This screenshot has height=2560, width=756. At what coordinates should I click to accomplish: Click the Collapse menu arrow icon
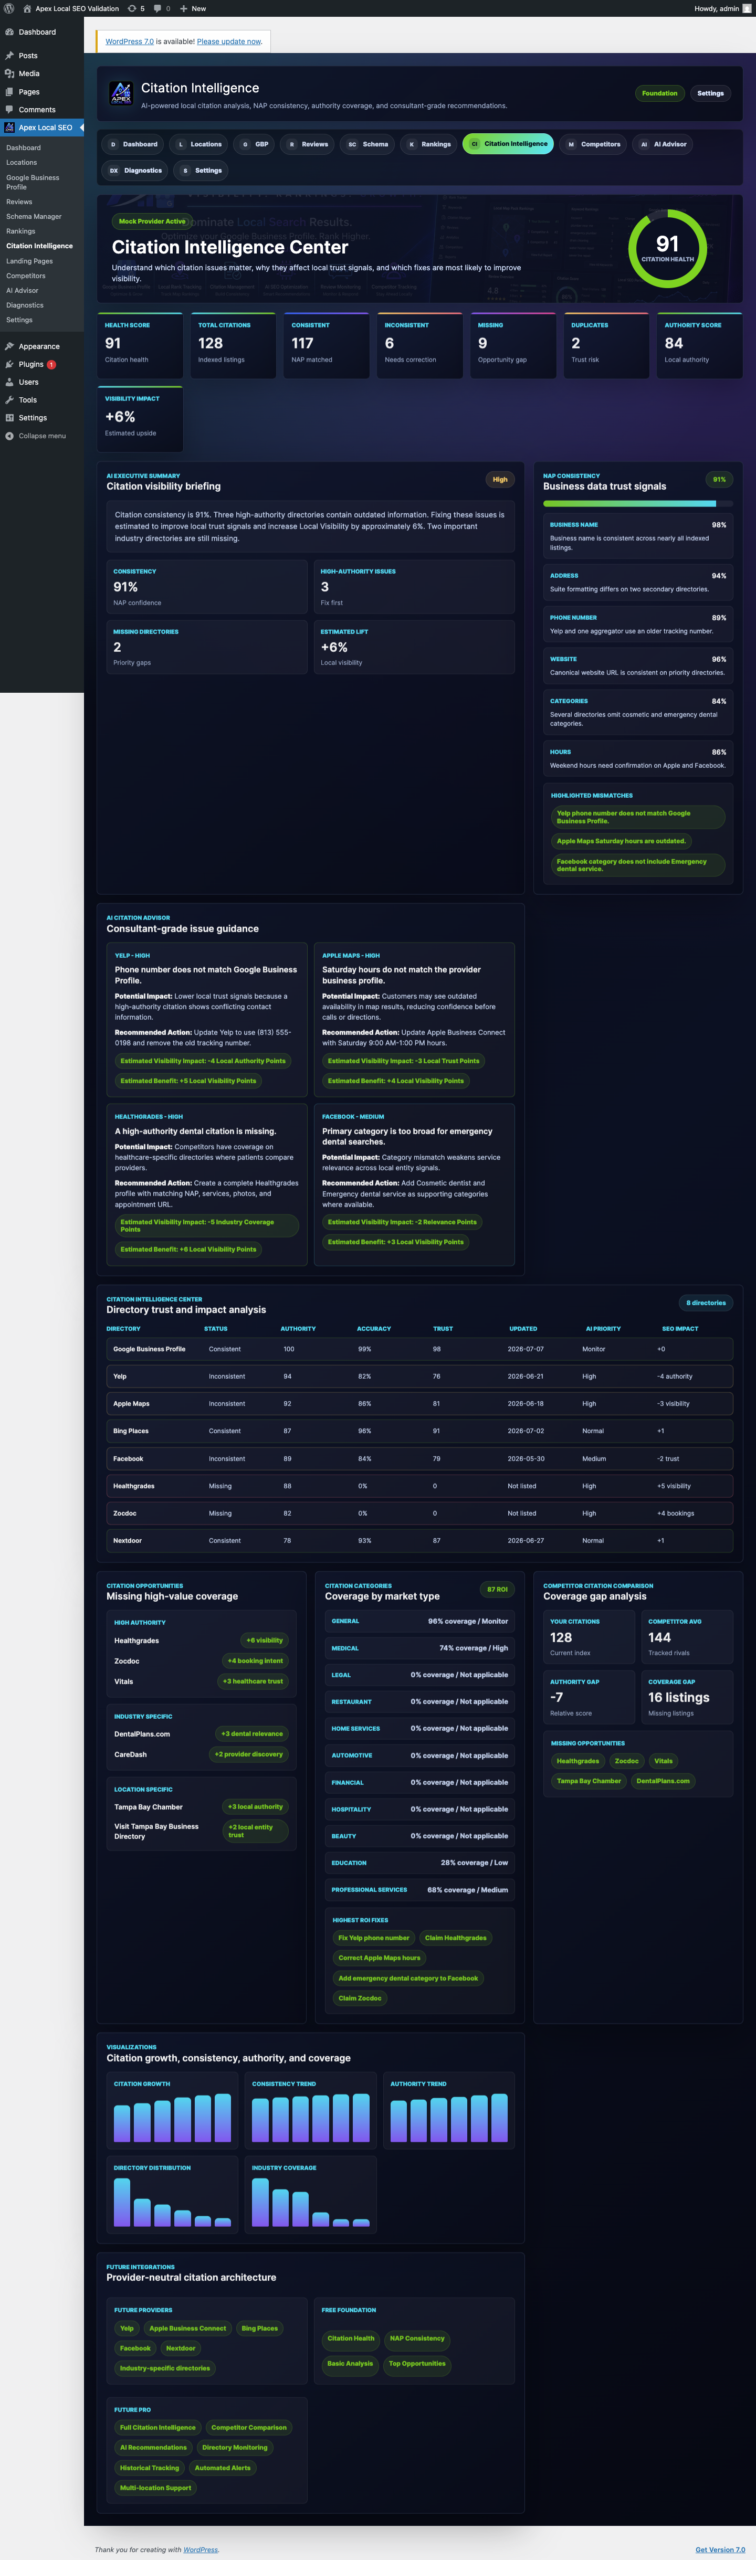9,436
